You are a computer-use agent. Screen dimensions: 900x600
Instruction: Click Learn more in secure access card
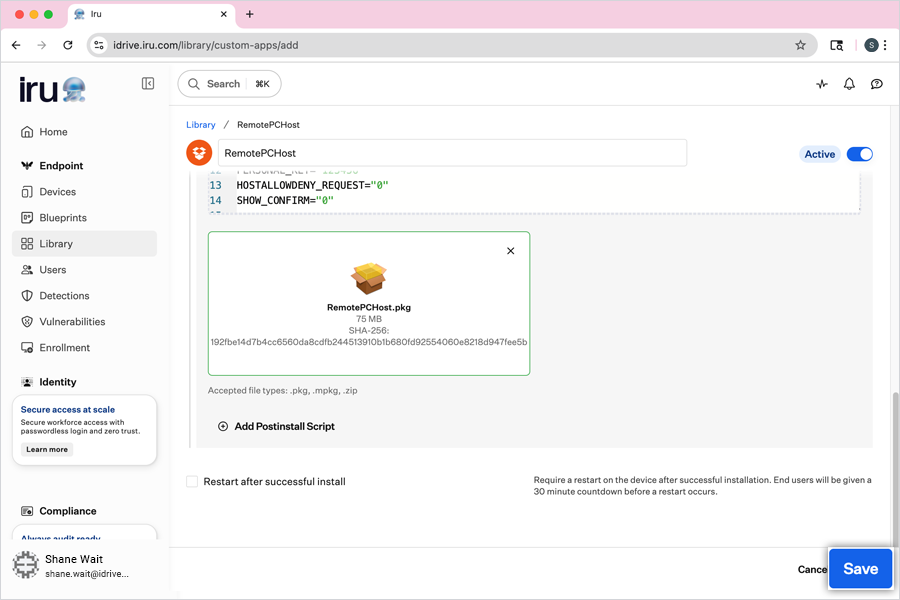pos(47,450)
